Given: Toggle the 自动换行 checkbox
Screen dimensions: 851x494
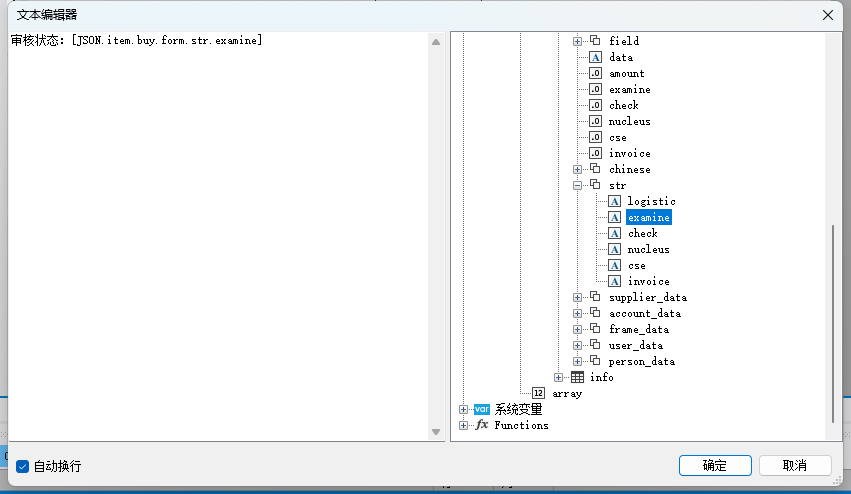Looking at the screenshot, I should coord(23,466).
